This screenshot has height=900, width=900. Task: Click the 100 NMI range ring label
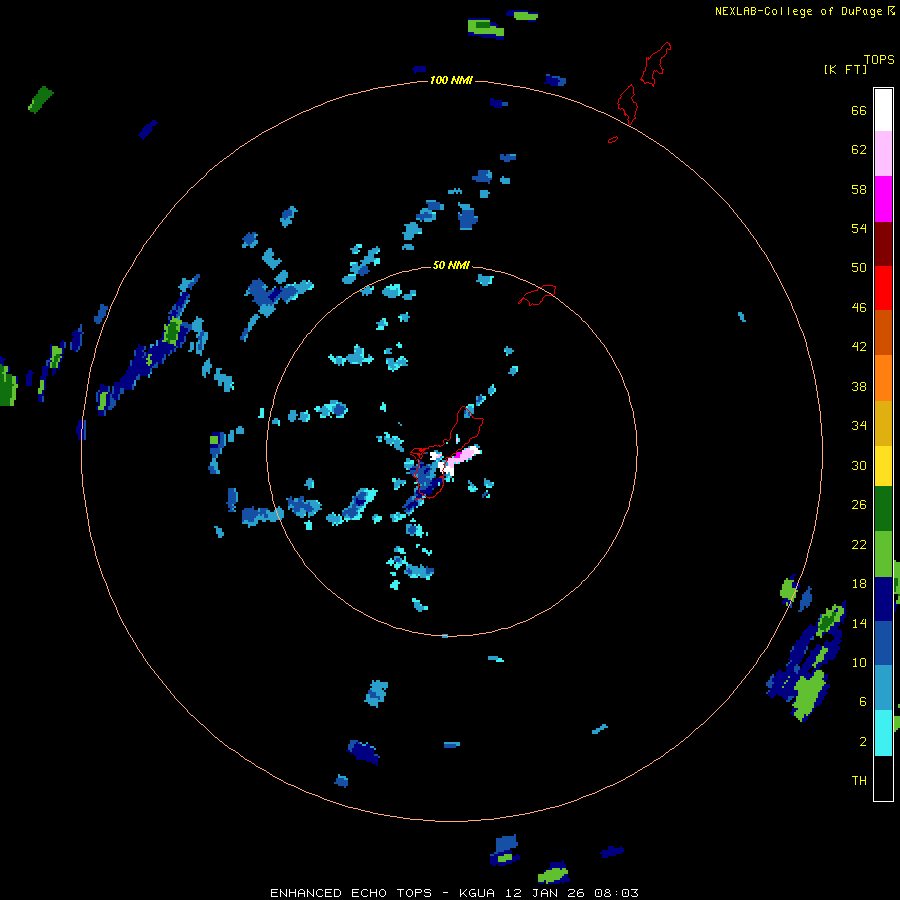(x=451, y=80)
